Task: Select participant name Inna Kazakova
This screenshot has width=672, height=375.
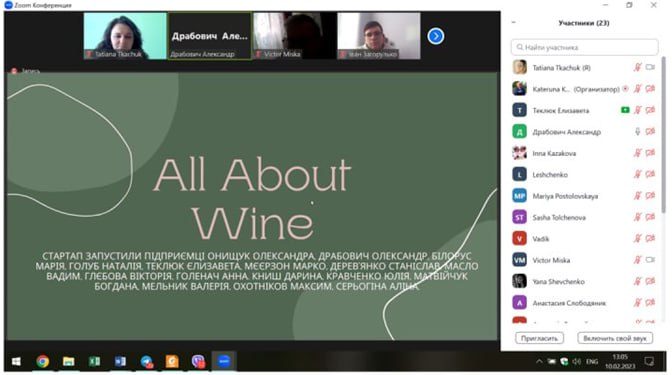Action: click(554, 153)
